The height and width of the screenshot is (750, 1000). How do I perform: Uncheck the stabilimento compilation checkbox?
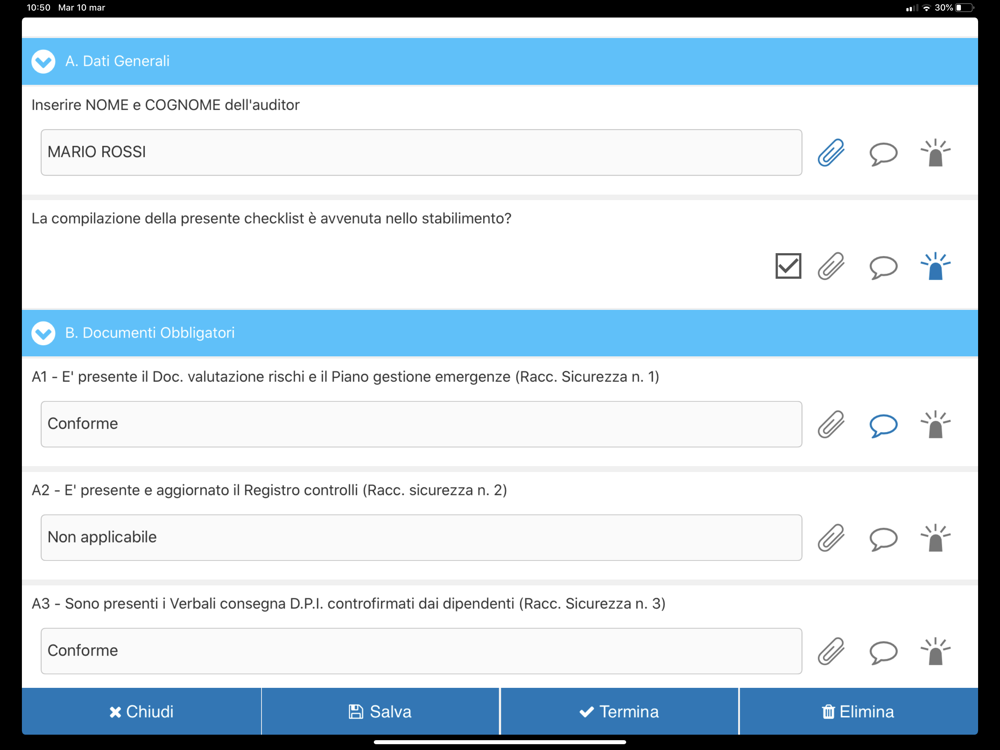click(x=788, y=266)
